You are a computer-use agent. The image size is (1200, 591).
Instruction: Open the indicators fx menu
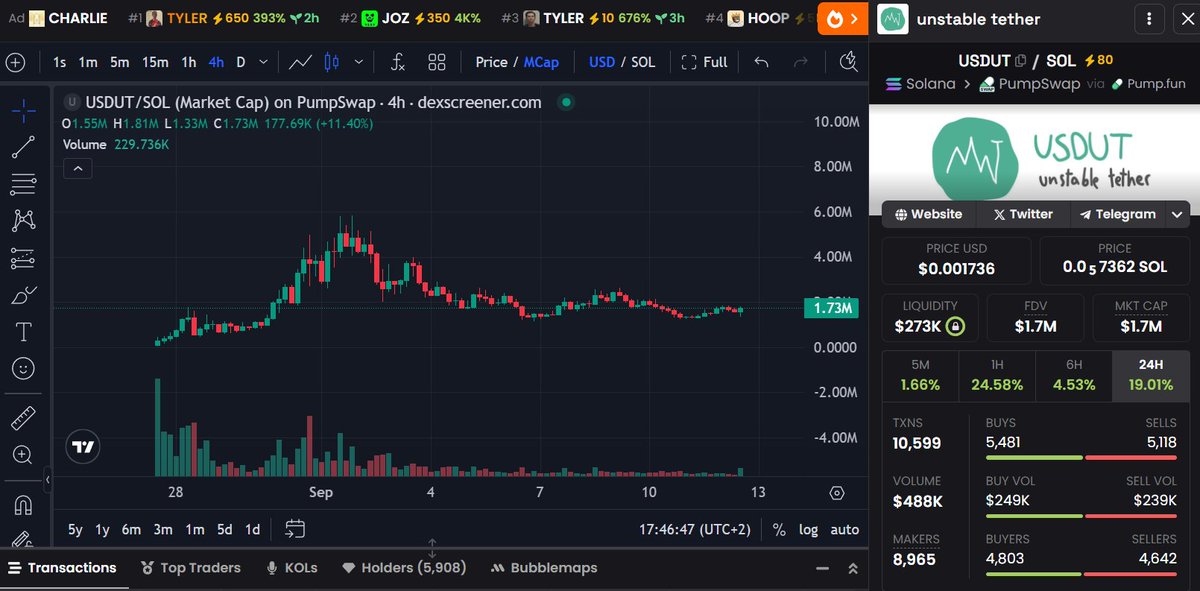coord(397,62)
